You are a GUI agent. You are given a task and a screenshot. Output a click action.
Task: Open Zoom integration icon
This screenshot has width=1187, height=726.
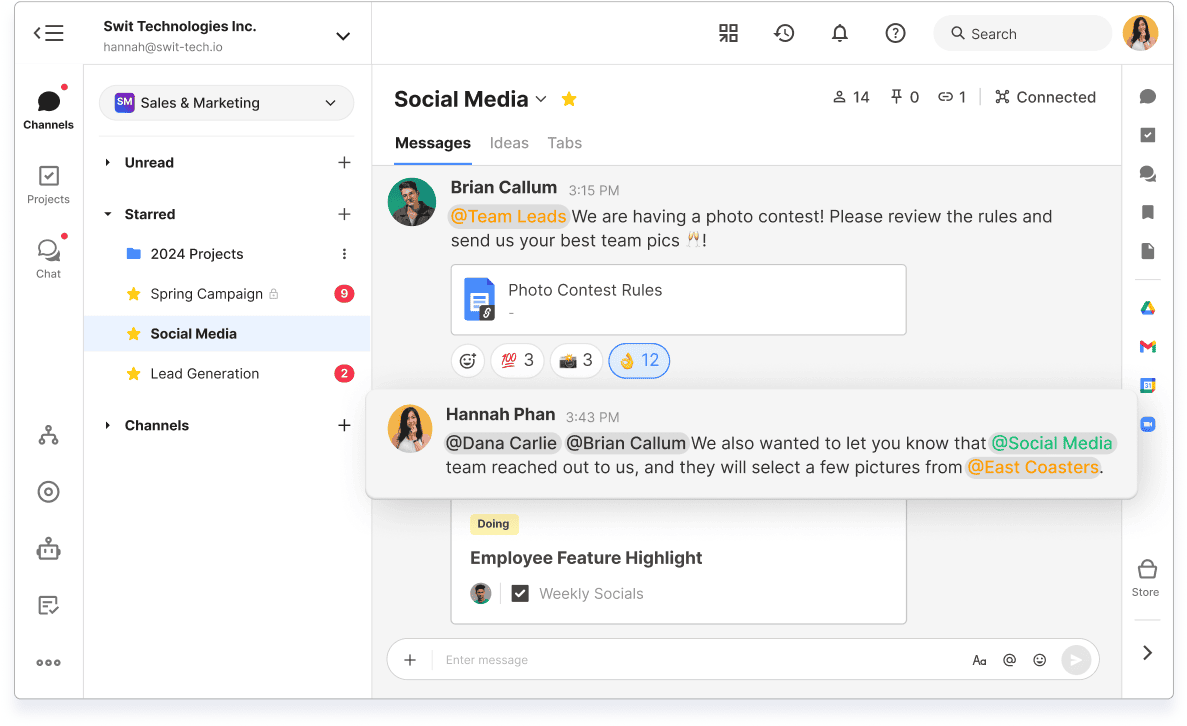(x=1147, y=424)
